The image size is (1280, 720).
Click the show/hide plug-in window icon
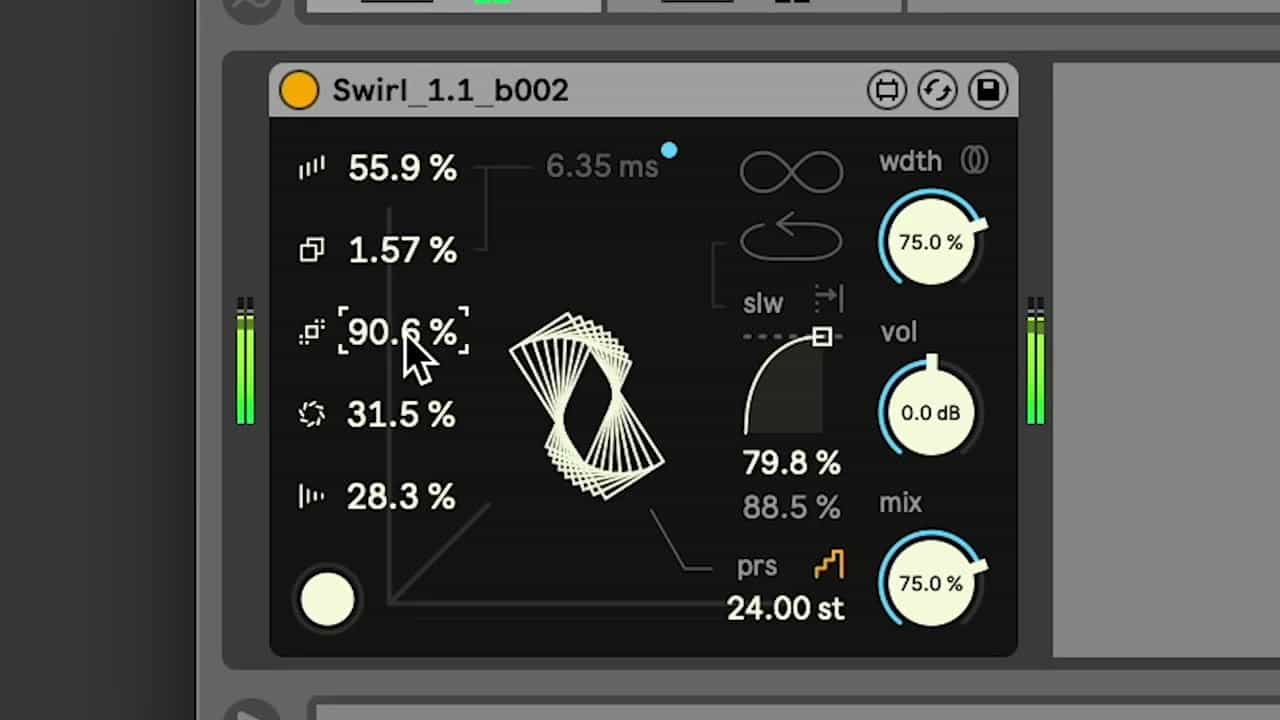[x=886, y=91]
